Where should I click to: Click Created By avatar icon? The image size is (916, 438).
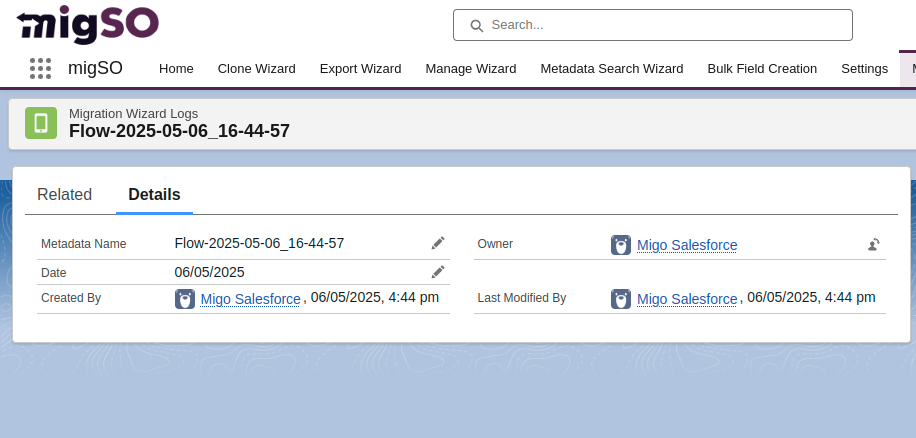click(x=185, y=299)
